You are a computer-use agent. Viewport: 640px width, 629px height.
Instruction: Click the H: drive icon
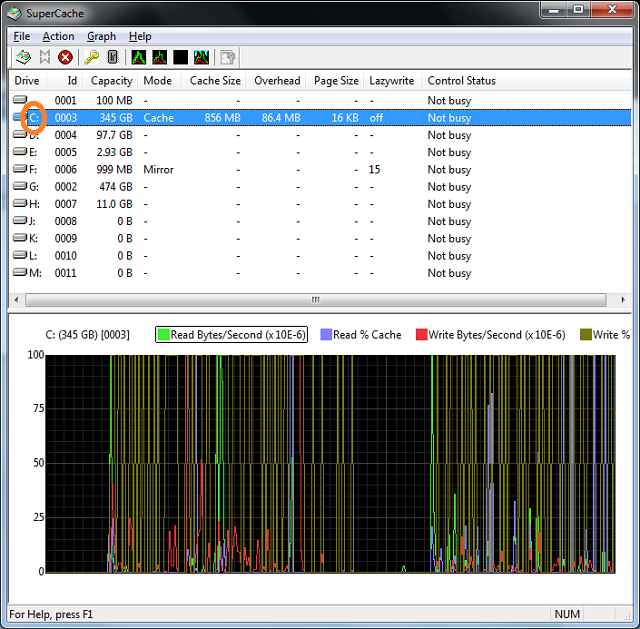click(20, 203)
